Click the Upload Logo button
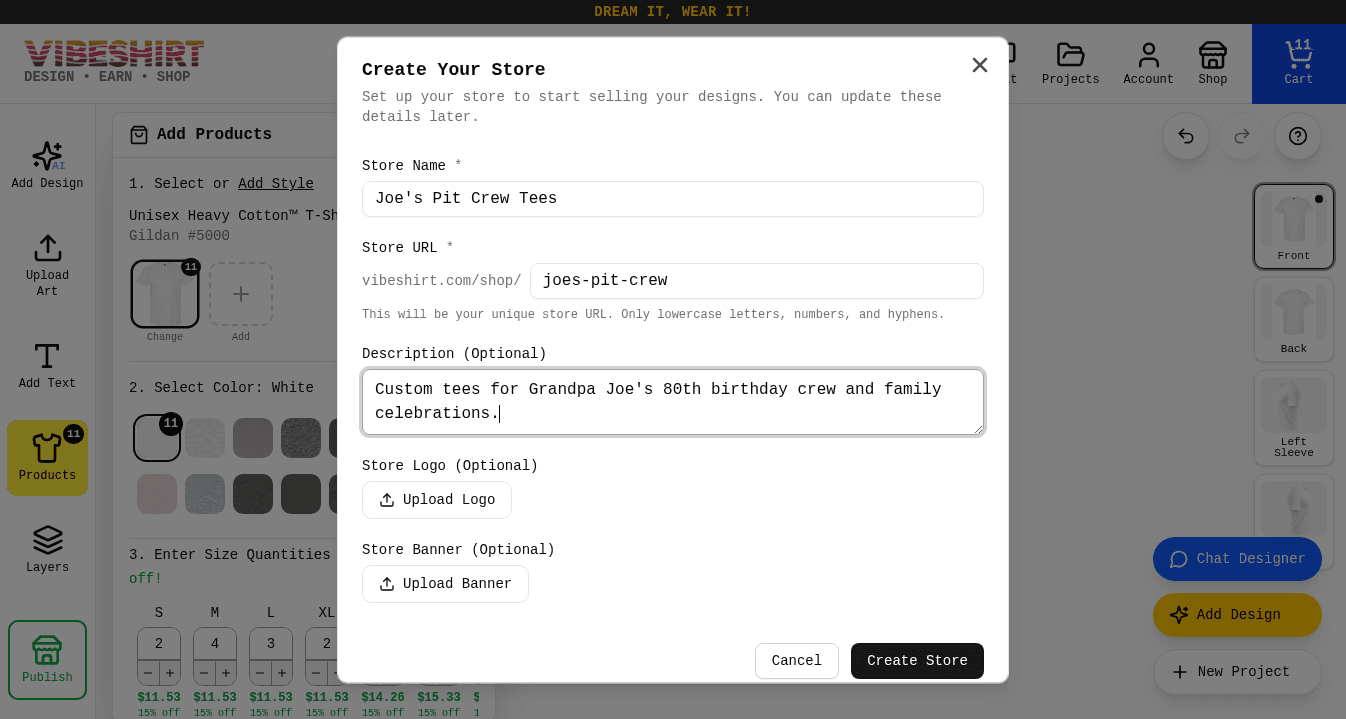Viewport: 1346px width, 719px height. (437, 500)
